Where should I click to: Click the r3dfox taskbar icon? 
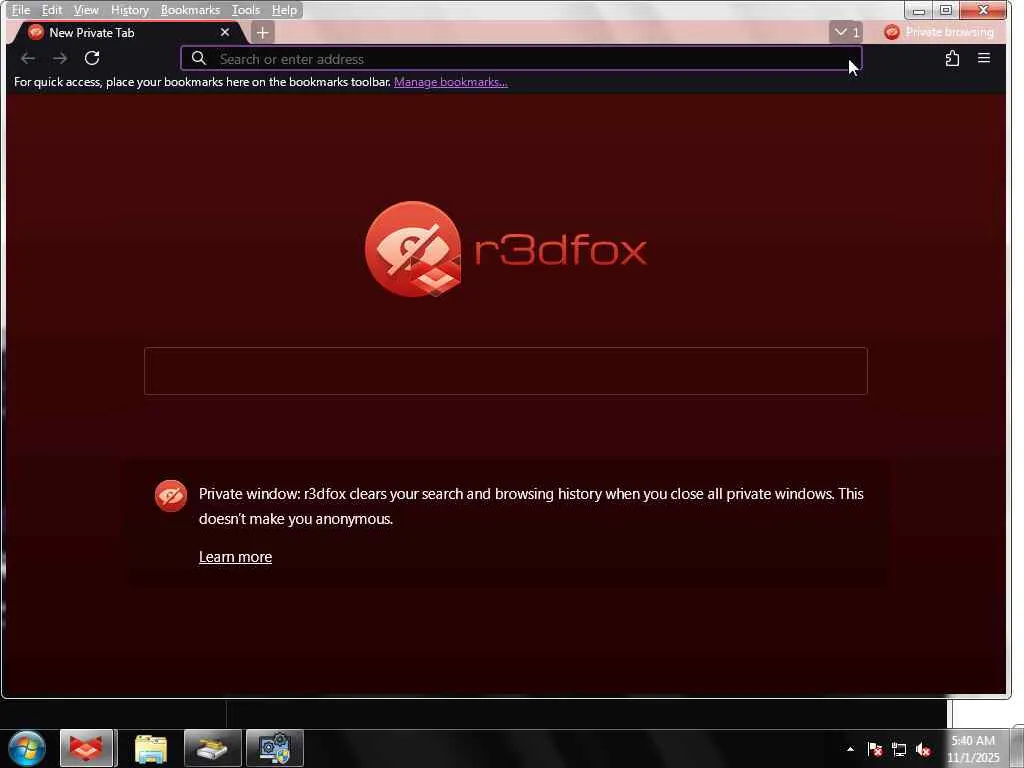click(87, 748)
